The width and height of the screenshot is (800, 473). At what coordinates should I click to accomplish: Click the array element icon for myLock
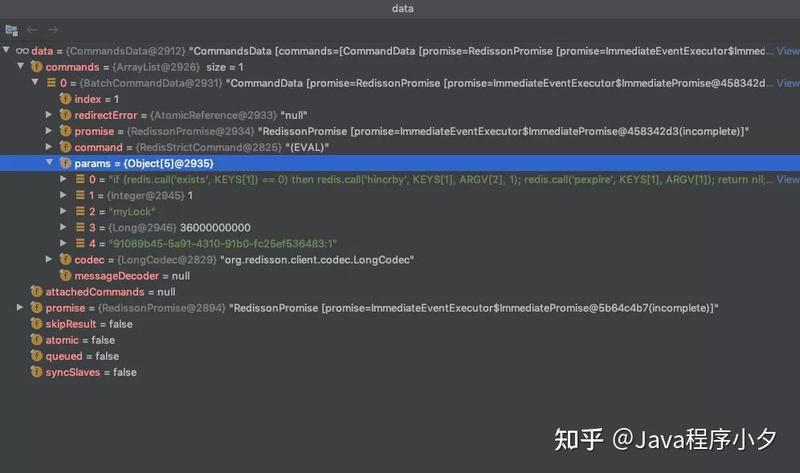[x=80, y=211]
